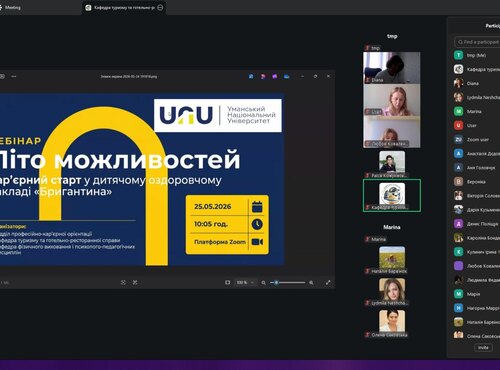Click the OneDrive cloud icon in viewer toolbar
500x370 pixels.
[286, 76]
